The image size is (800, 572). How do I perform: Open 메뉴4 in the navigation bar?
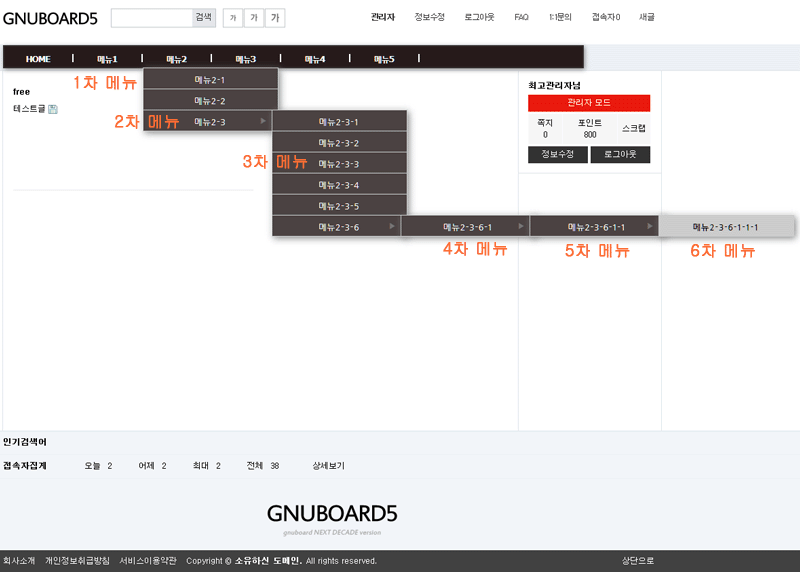pos(315,59)
